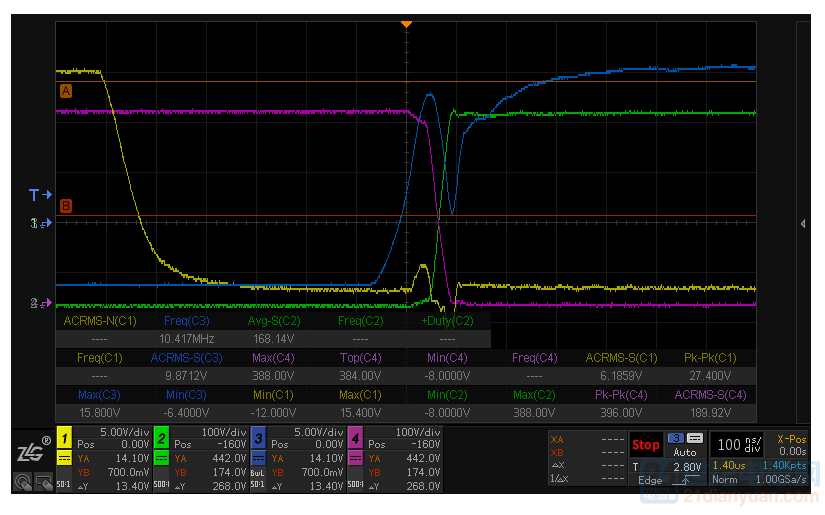Adjust trigger level T 2.80V field
Image resolution: width=825 pixels, height=515 pixels.
click(x=666, y=467)
